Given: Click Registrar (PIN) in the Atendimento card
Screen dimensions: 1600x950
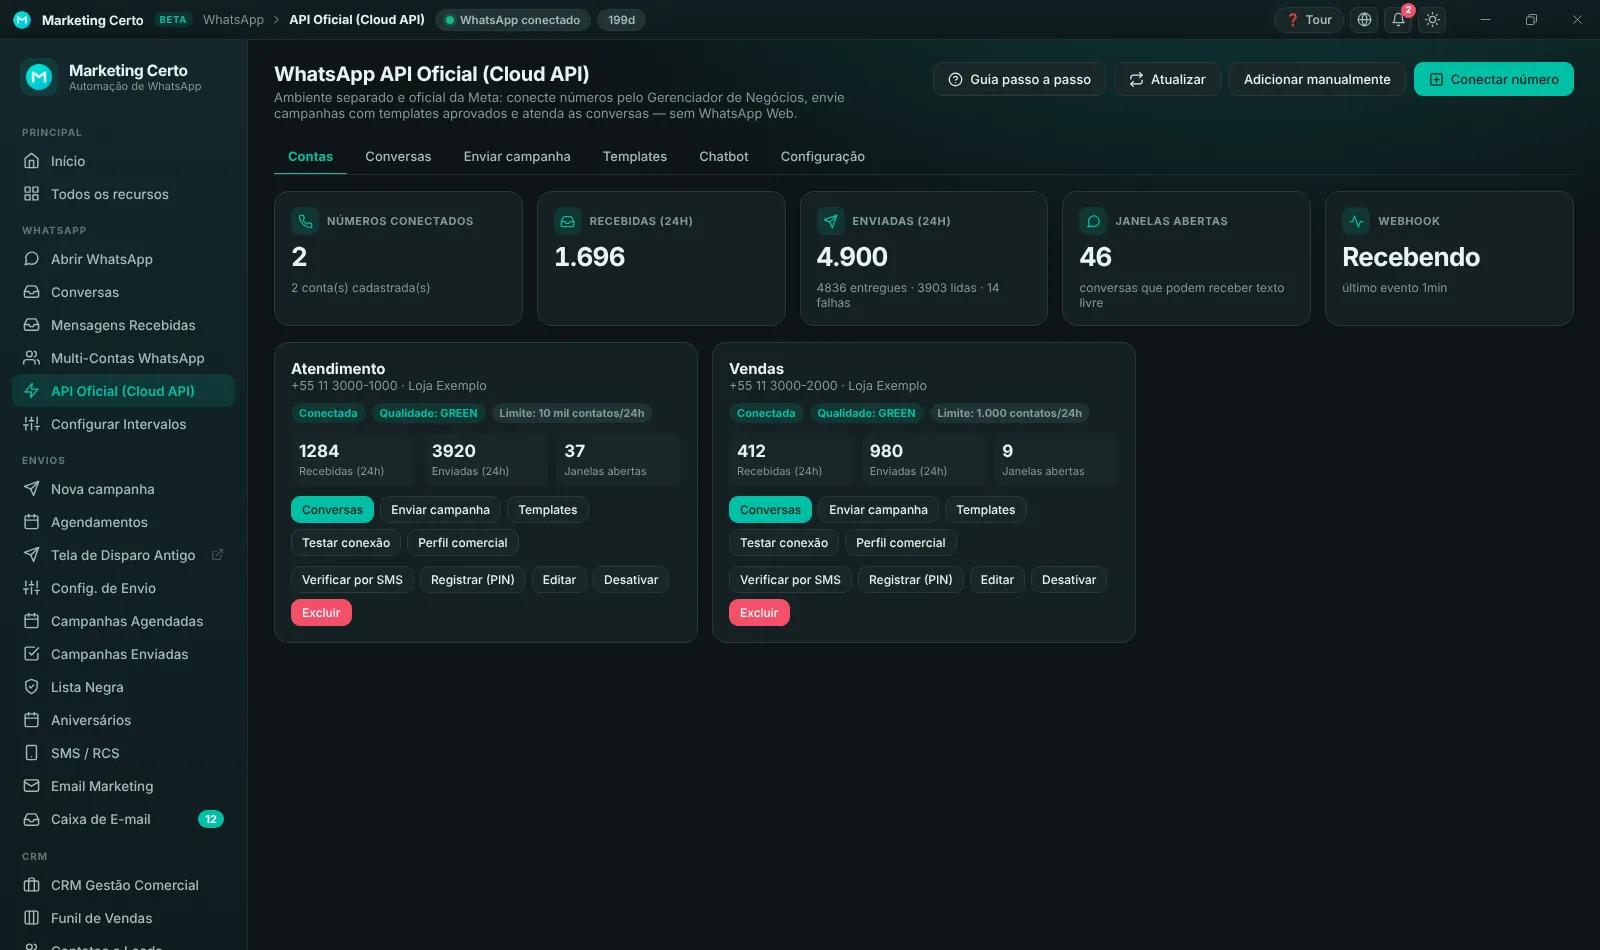Looking at the screenshot, I should (x=472, y=580).
